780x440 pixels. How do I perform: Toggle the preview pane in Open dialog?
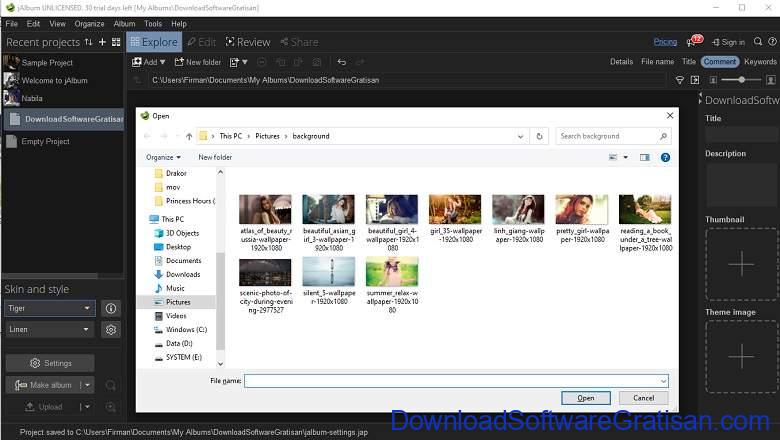(645, 158)
